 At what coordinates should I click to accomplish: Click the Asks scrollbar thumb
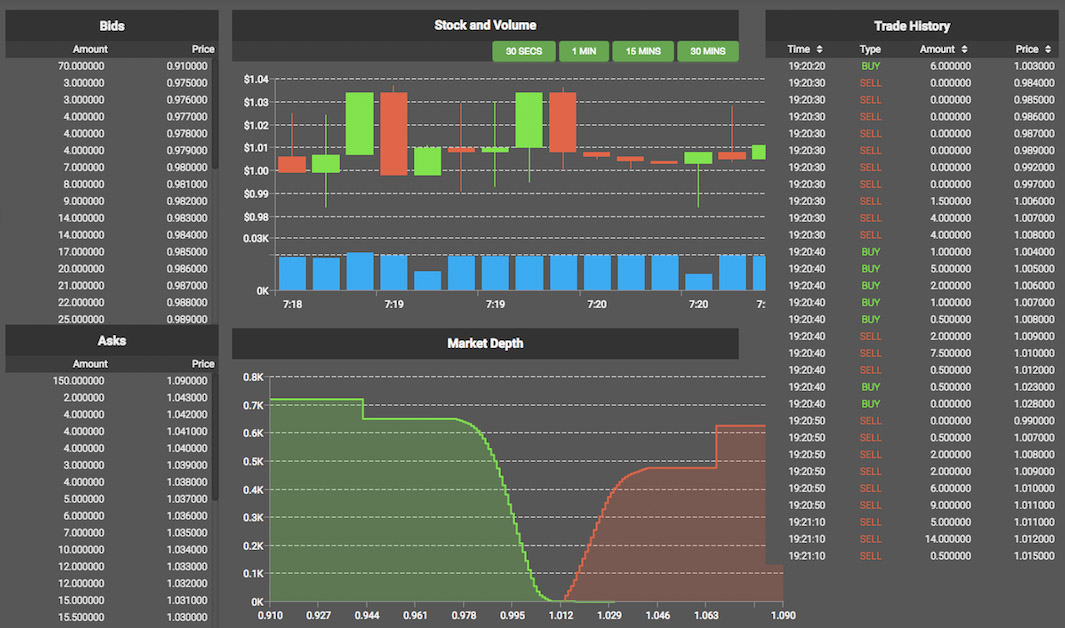(215, 437)
